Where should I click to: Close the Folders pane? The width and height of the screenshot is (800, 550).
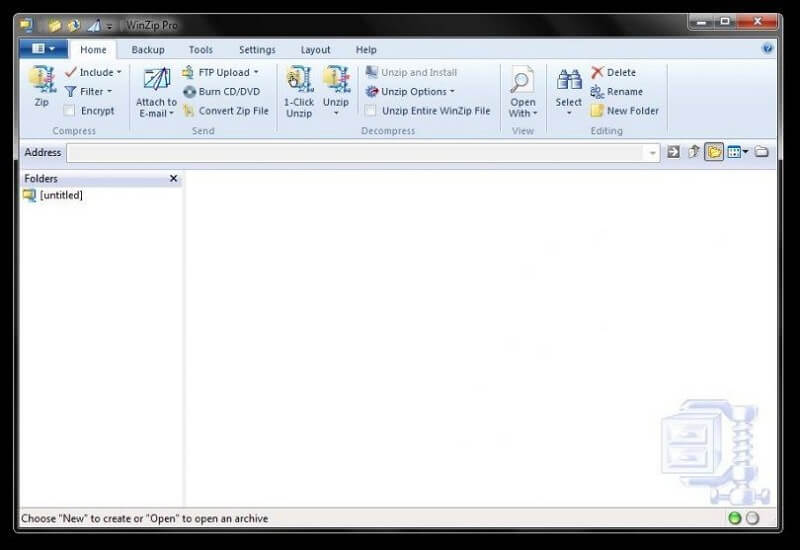point(173,178)
